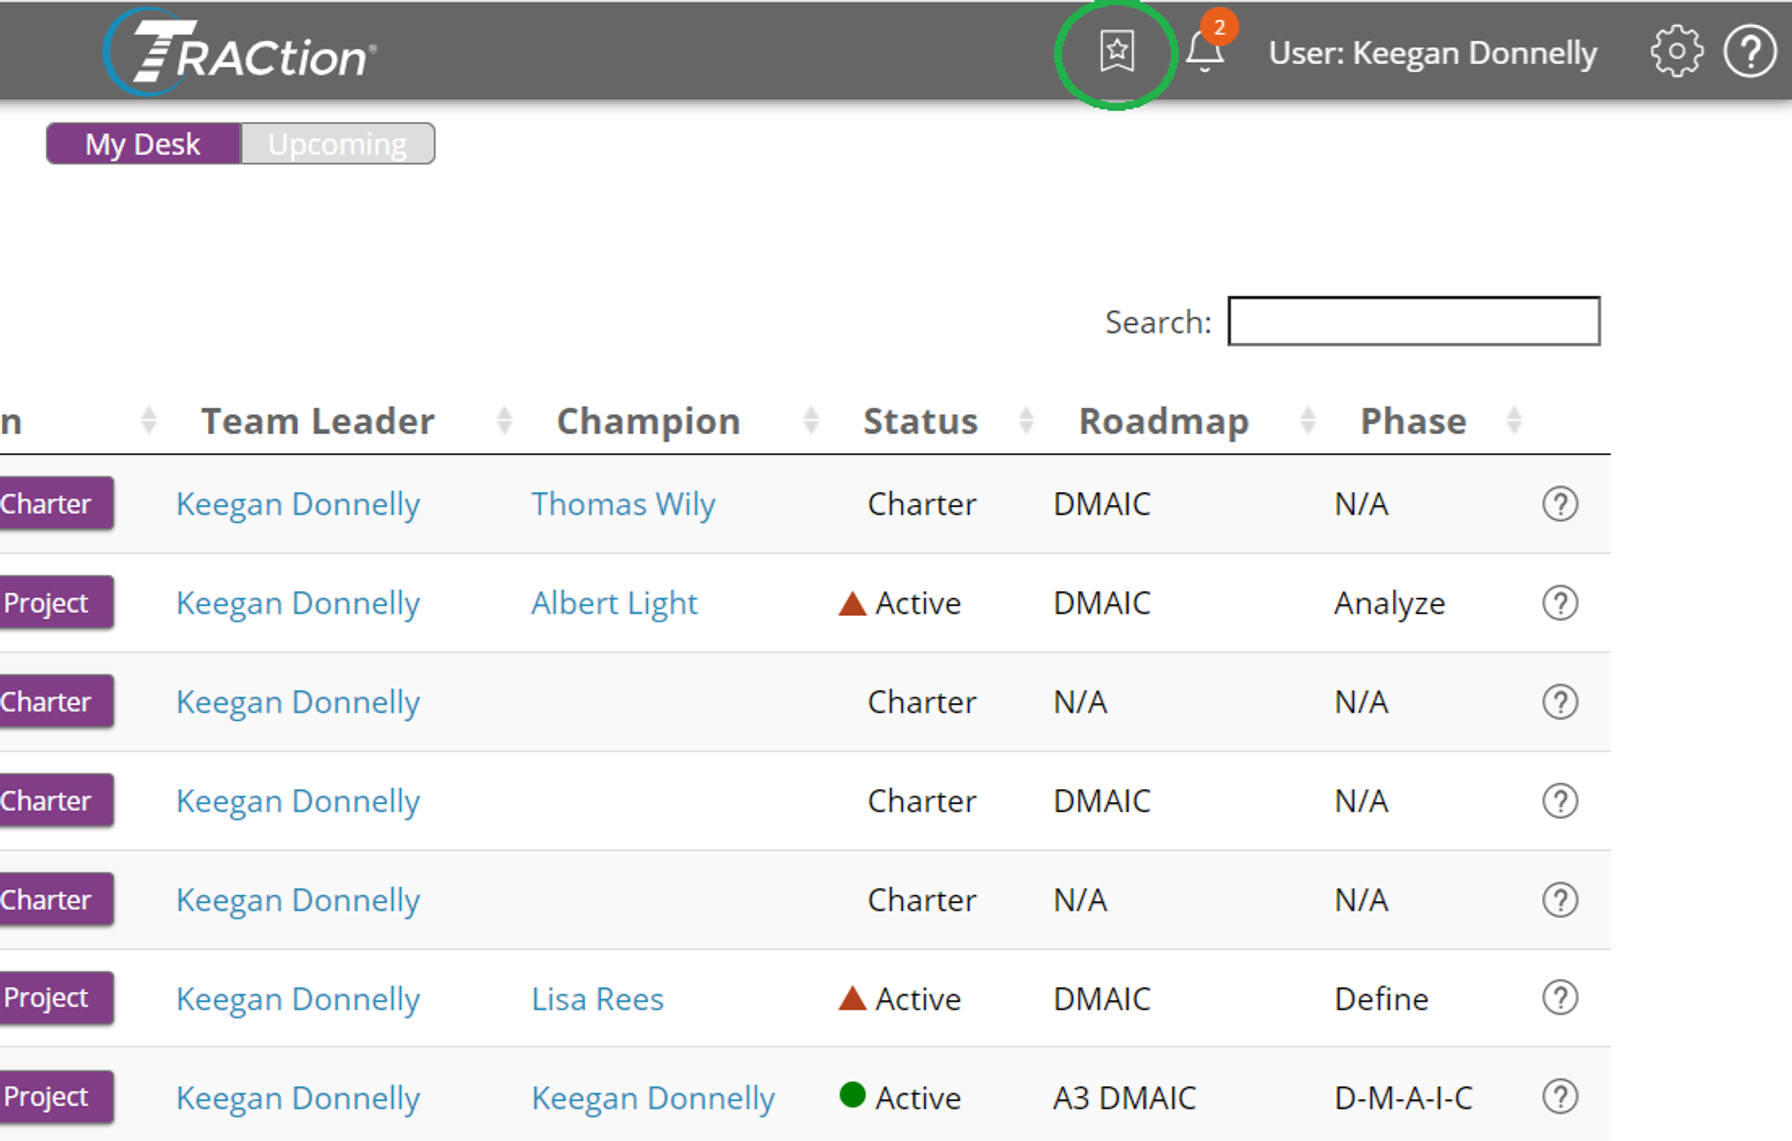This screenshot has height=1141, width=1792.
Task: Open champion link Keegan Donnelly in last row
Action: [x=653, y=1097]
